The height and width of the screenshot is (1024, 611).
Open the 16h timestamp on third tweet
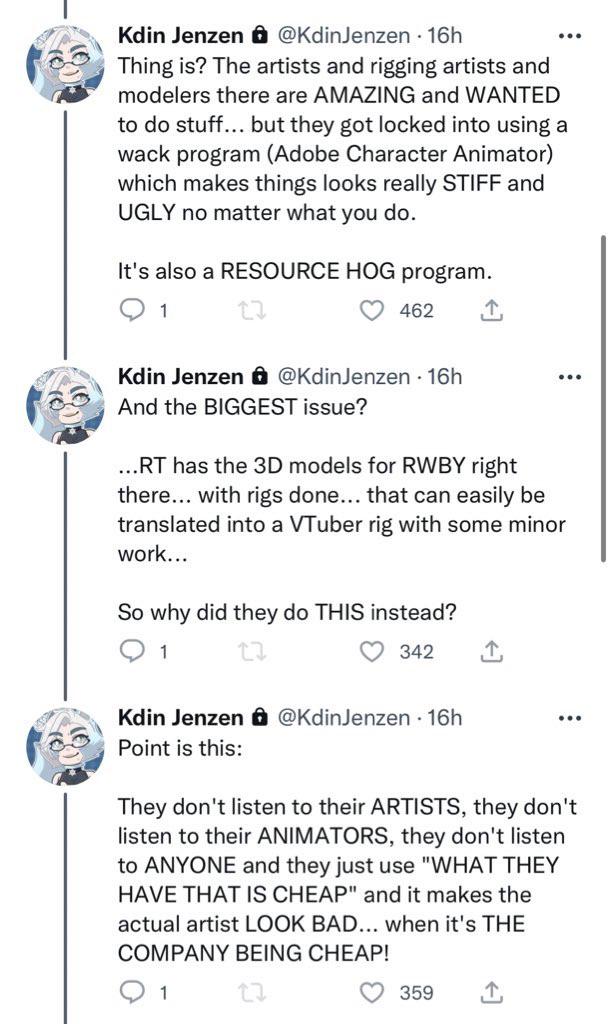[x=445, y=718]
